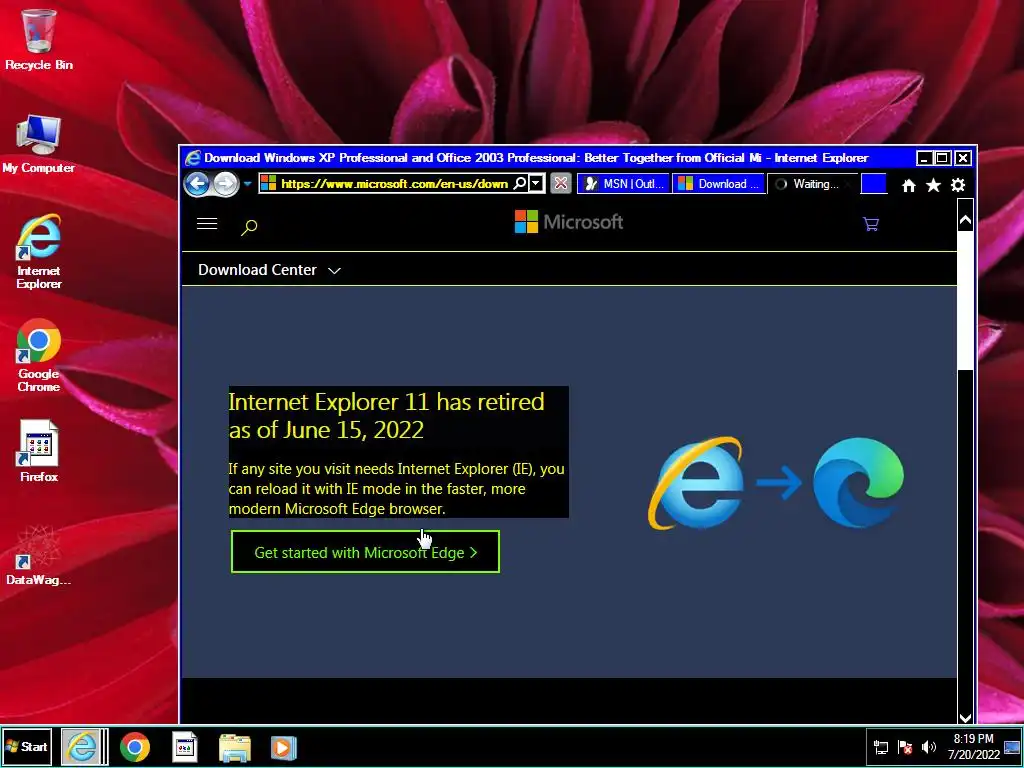Select the Firefox desktop shortcut
Screen dimensions: 1024x768
coord(39,451)
